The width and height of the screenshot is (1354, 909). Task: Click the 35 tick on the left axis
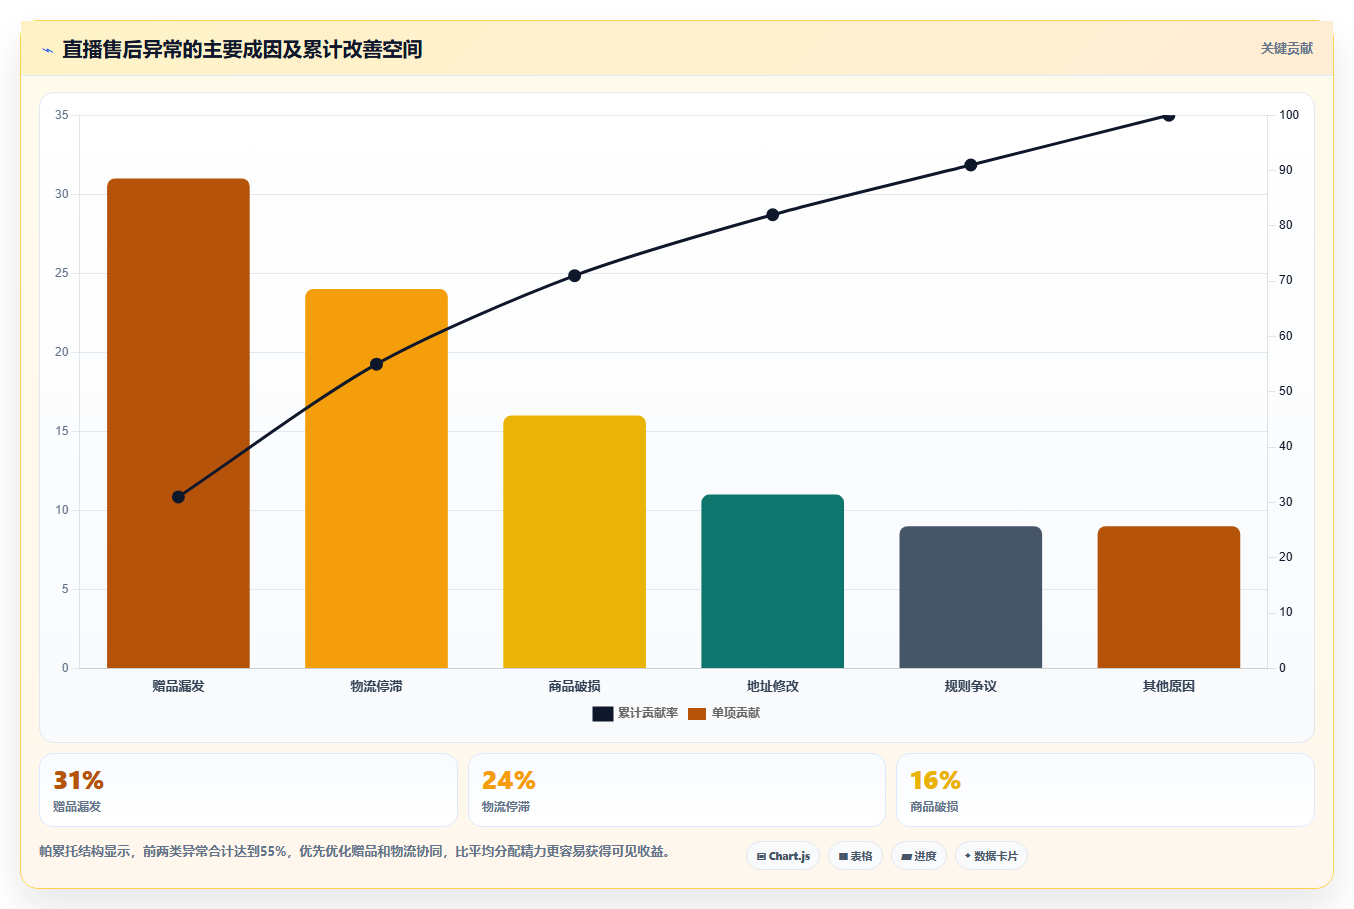coord(62,115)
